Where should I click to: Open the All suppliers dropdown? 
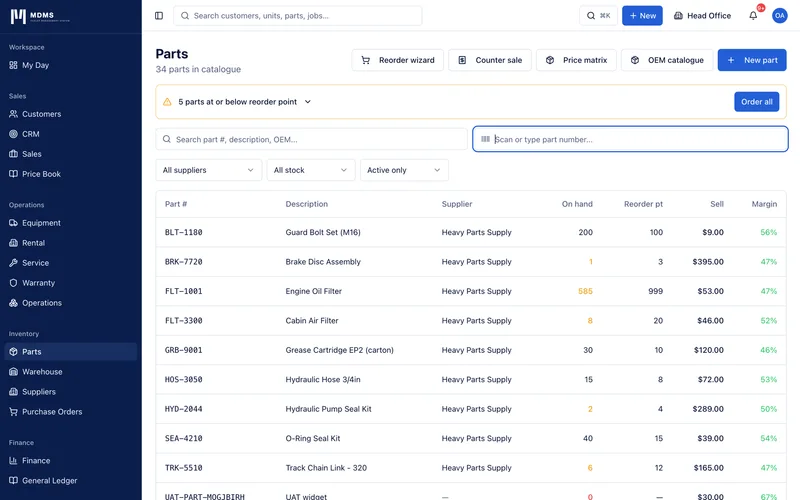tap(208, 170)
